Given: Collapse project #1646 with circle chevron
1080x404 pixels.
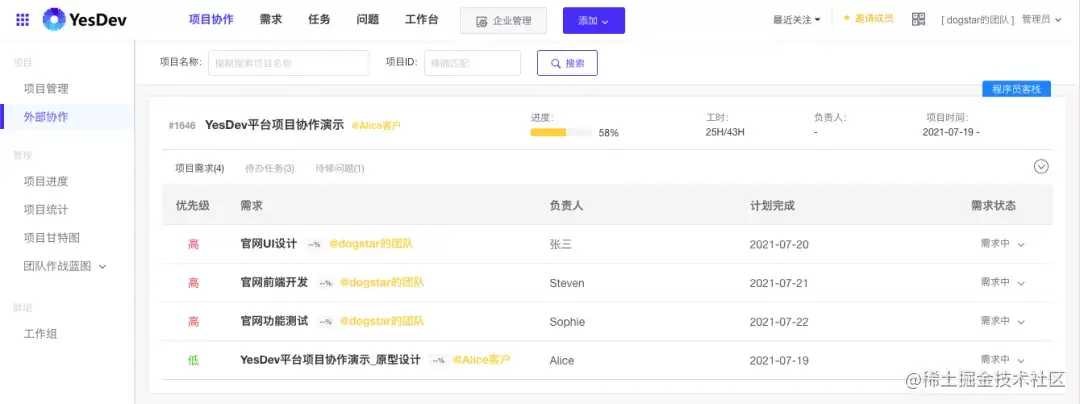Looking at the screenshot, I should (x=1041, y=167).
